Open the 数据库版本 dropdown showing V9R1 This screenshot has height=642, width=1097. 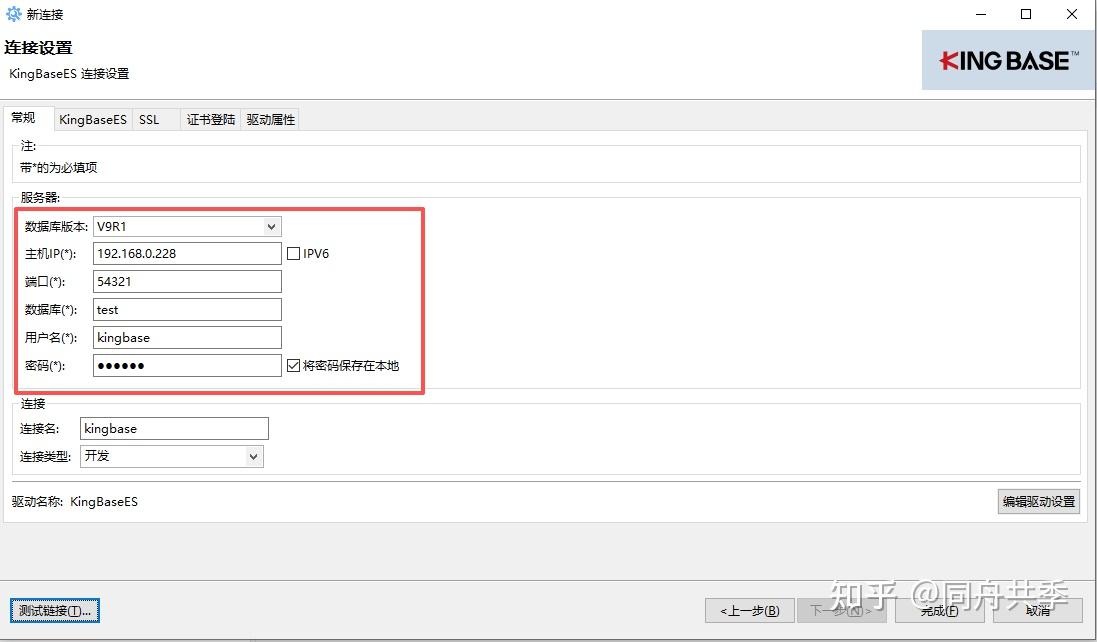point(271,226)
